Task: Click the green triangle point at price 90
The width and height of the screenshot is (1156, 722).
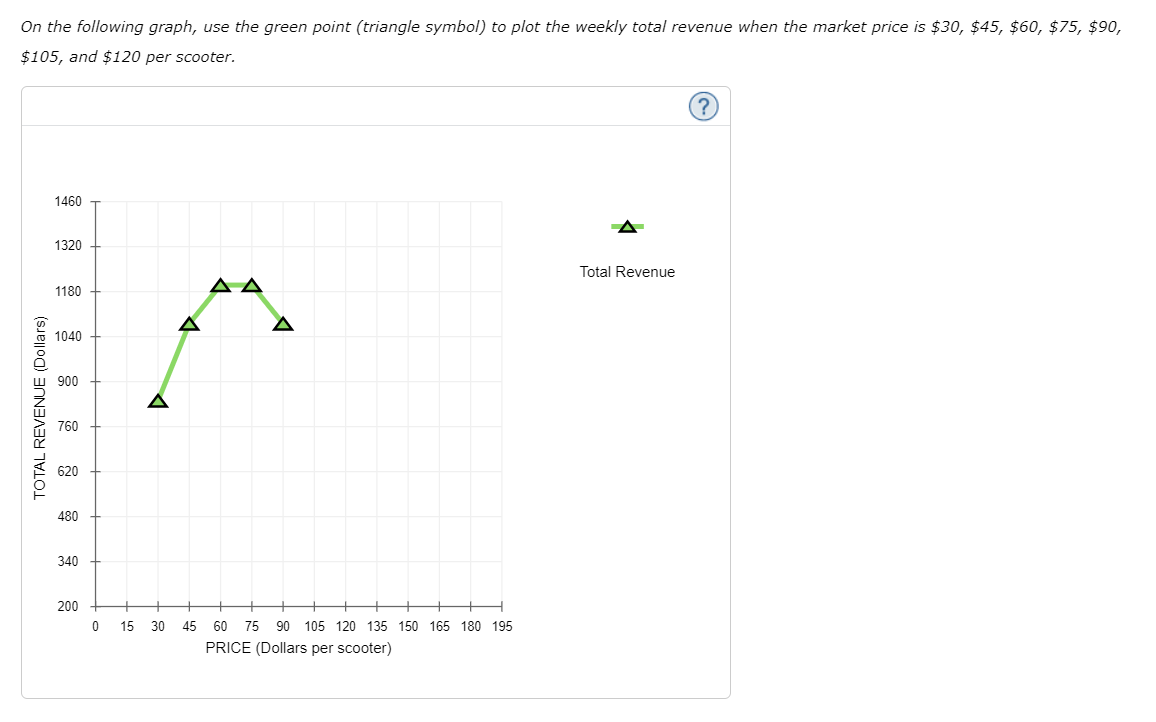Action: tap(282, 322)
